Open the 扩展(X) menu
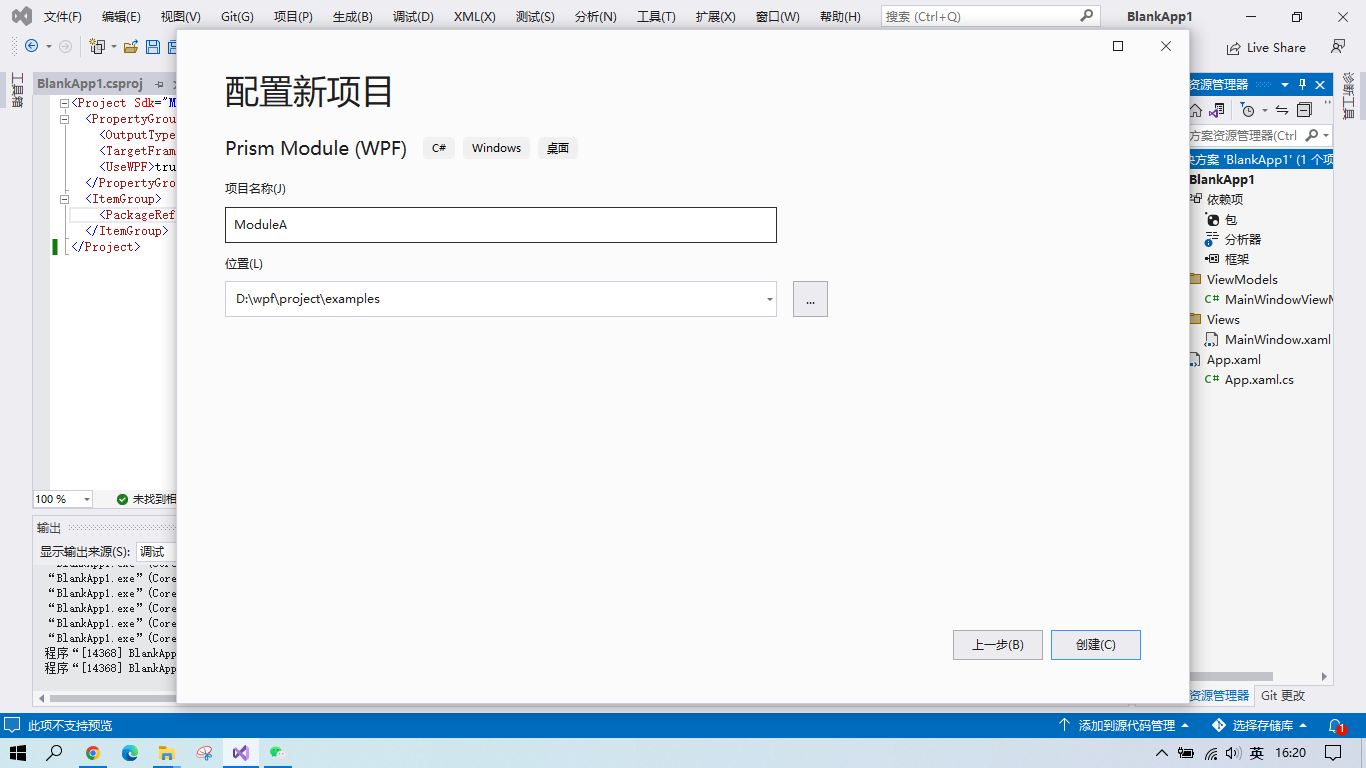The height and width of the screenshot is (768, 1366). (x=715, y=17)
